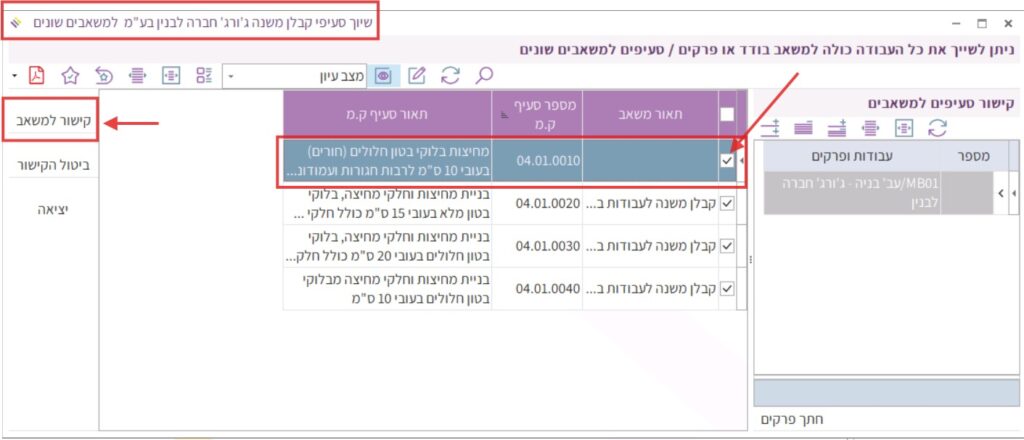Click the search magnifier icon in the toolbar
The width and height of the screenshot is (1024, 440).
click(486, 75)
